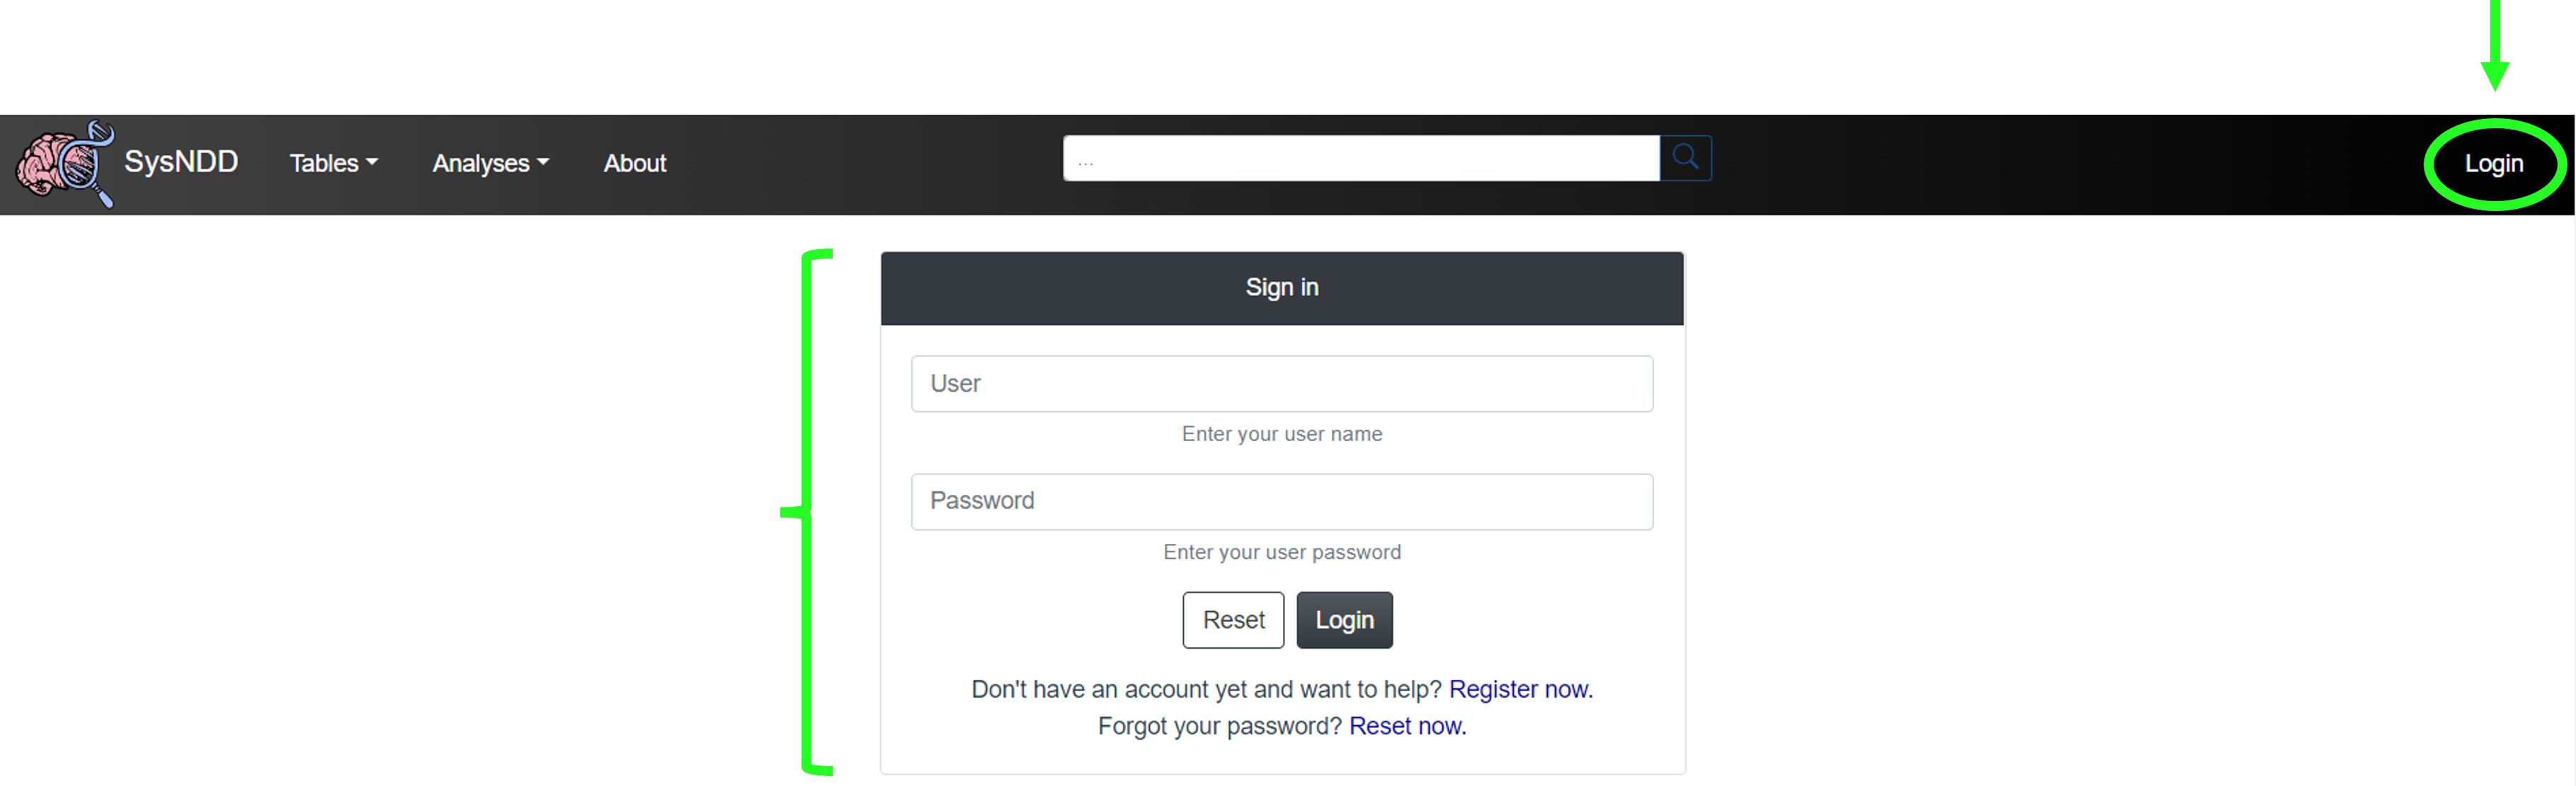
Task: Click the User name input field
Action: click(1283, 383)
